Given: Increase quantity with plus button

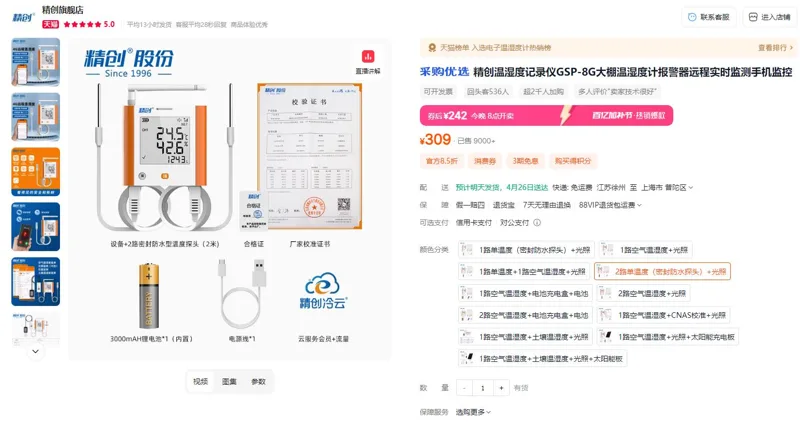Looking at the screenshot, I should pyautogui.click(x=501, y=388).
